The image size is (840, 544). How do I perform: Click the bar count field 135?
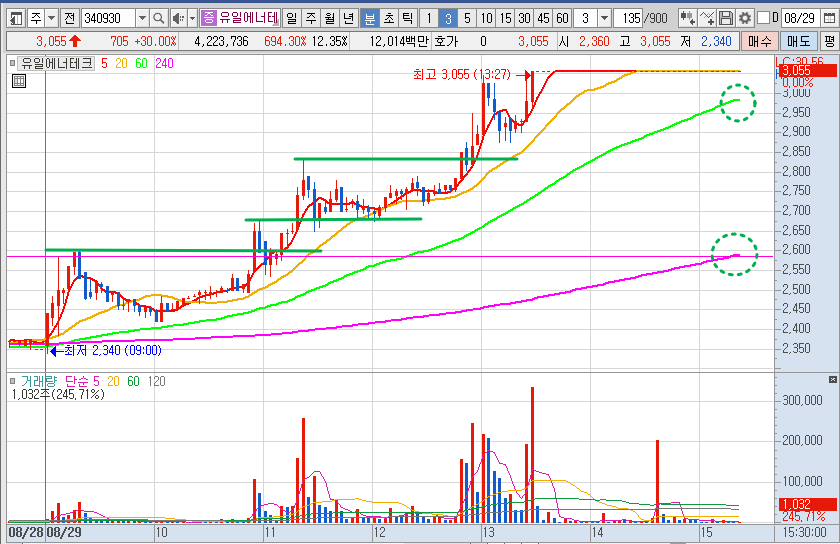[x=628, y=19]
